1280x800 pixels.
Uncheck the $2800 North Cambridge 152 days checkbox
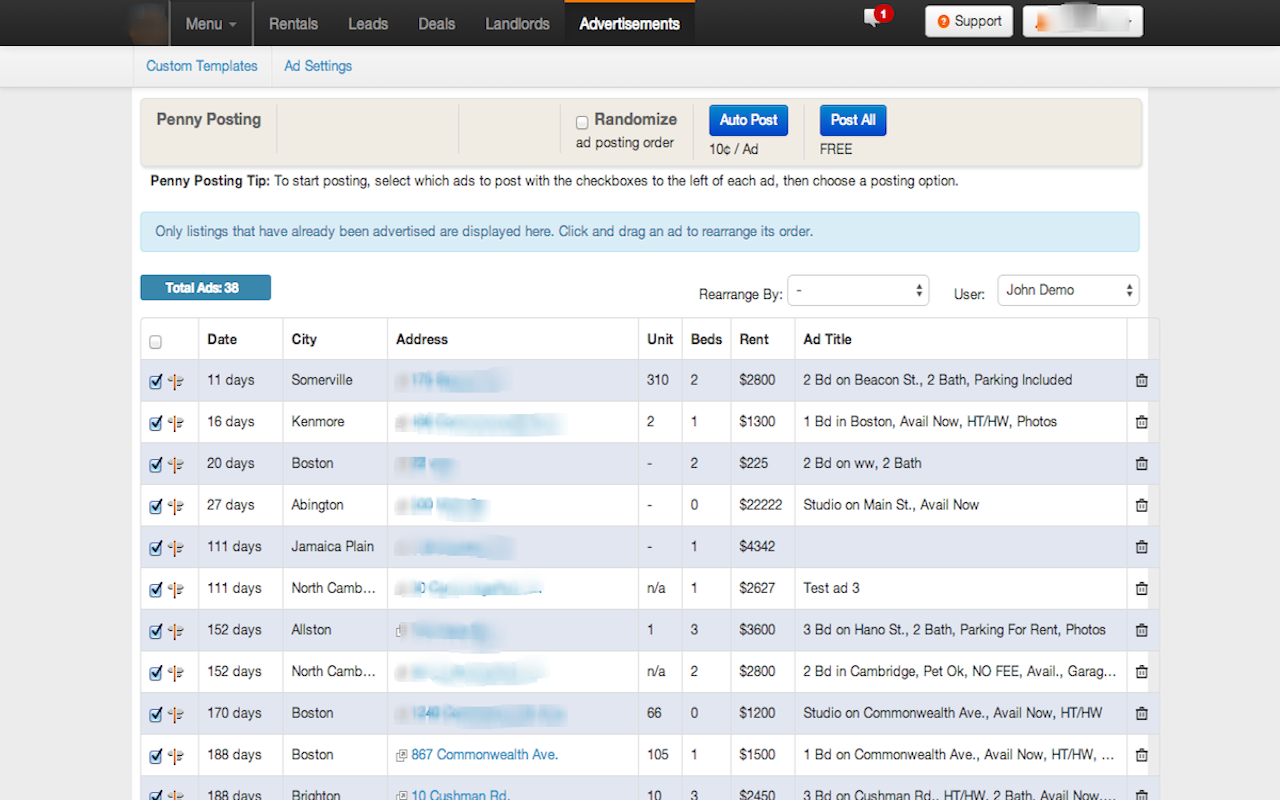click(x=155, y=673)
